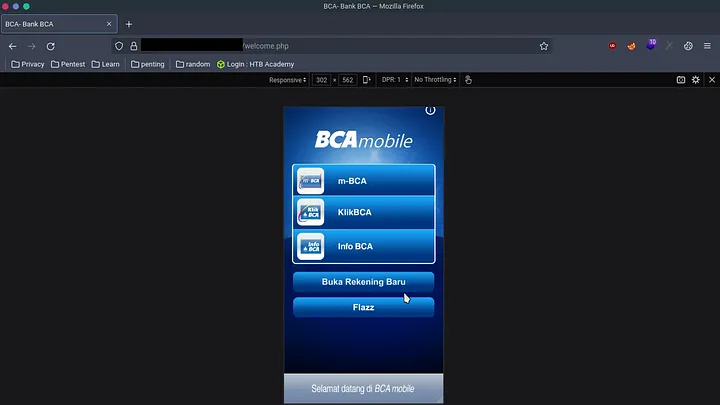Open the Privacy bookmarks folder
The image size is (720, 405).
coord(28,64)
